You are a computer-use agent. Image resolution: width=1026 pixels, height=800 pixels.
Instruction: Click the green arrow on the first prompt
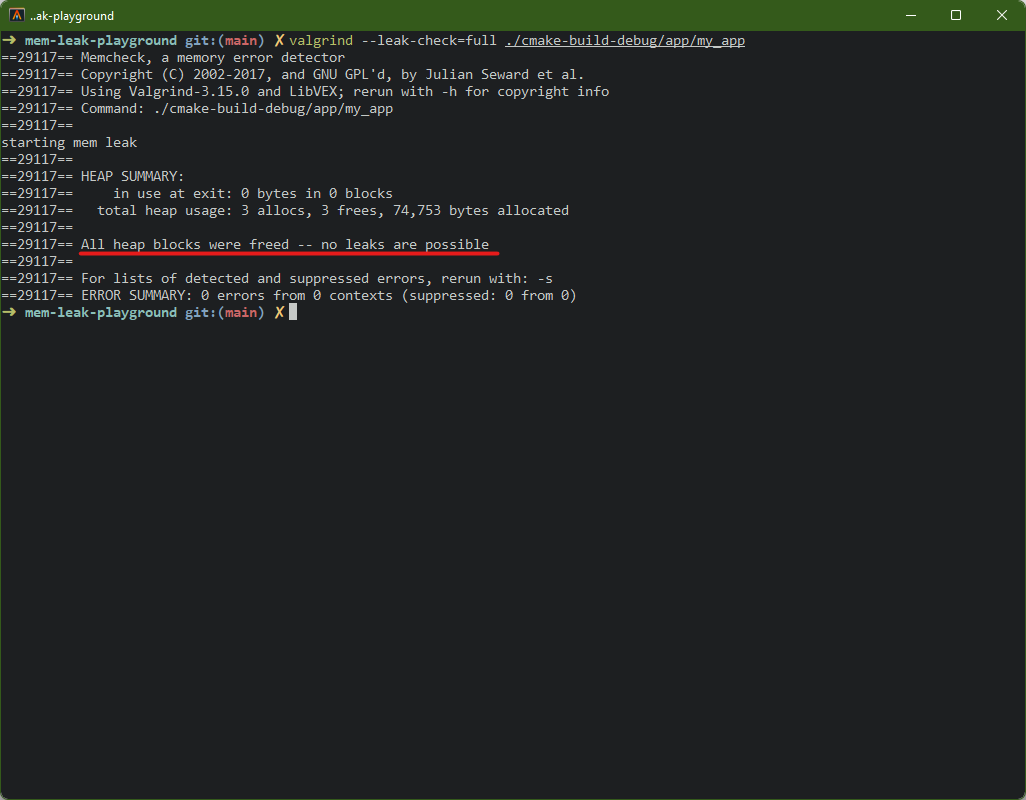[x=8, y=41]
